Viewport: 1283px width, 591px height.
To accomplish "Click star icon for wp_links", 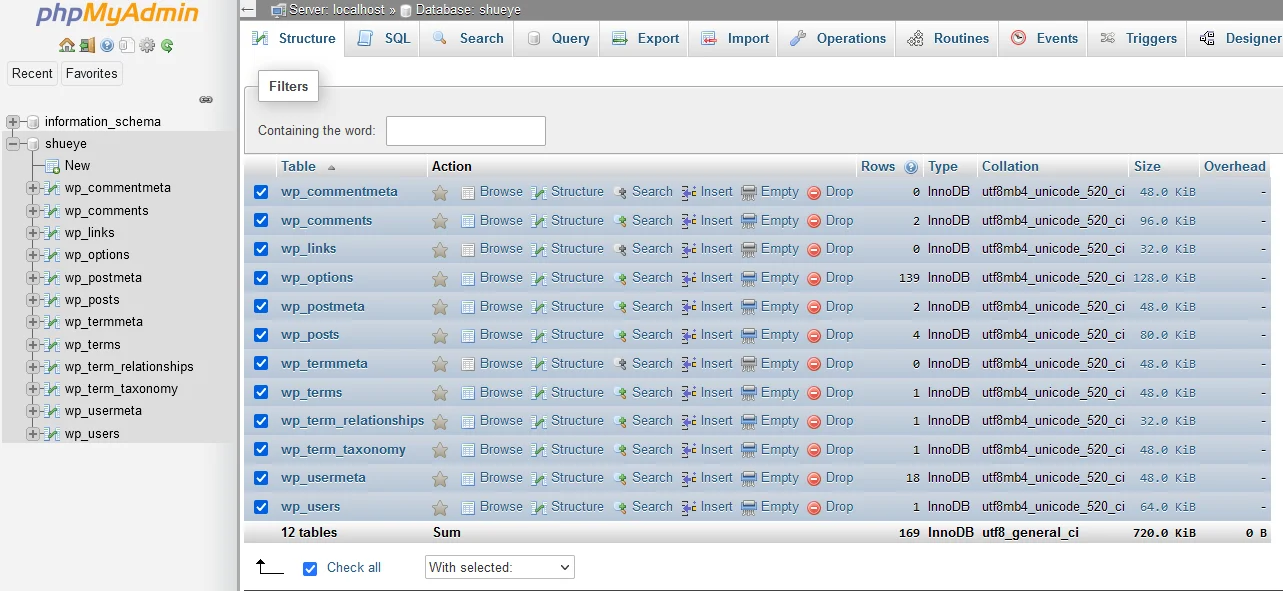I will point(440,249).
